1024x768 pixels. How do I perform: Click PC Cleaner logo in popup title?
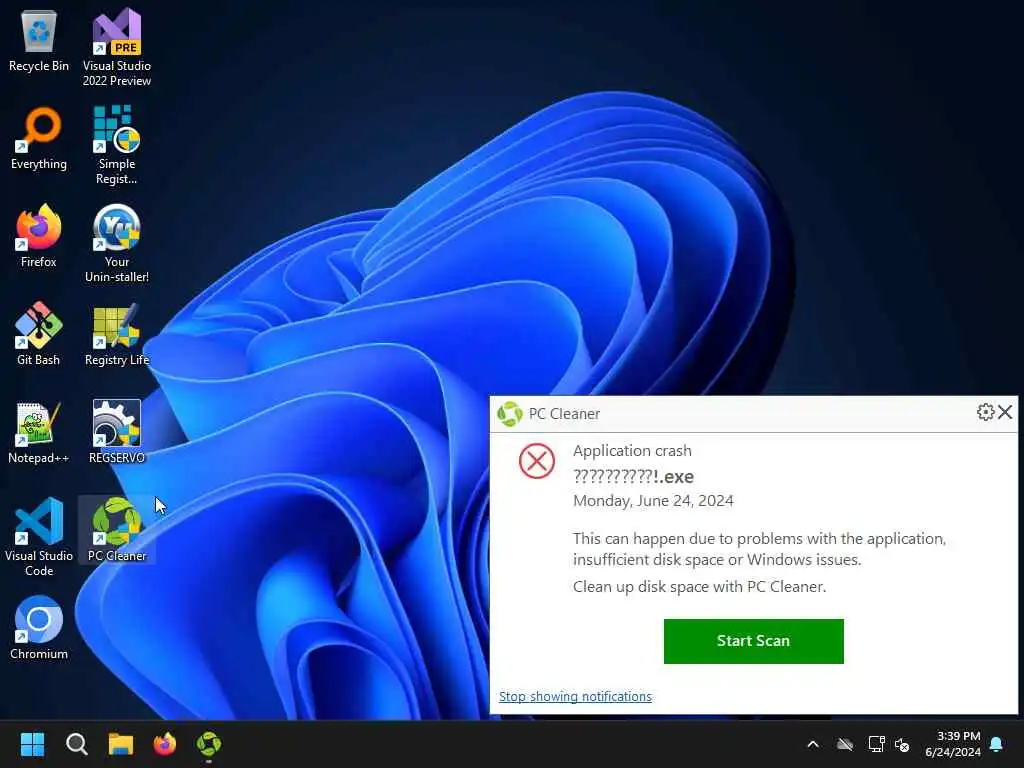click(509, 414)
